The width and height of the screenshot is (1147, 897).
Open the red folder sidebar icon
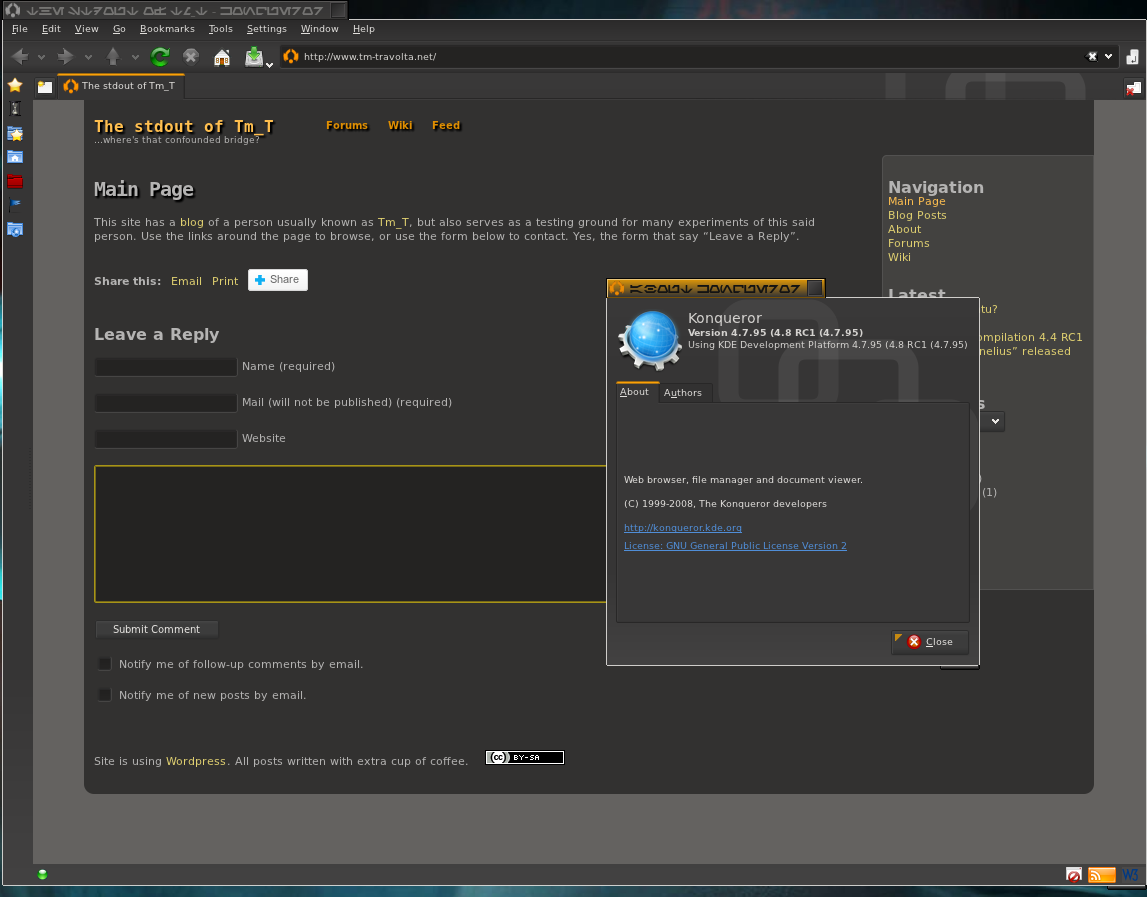(15, 181)
